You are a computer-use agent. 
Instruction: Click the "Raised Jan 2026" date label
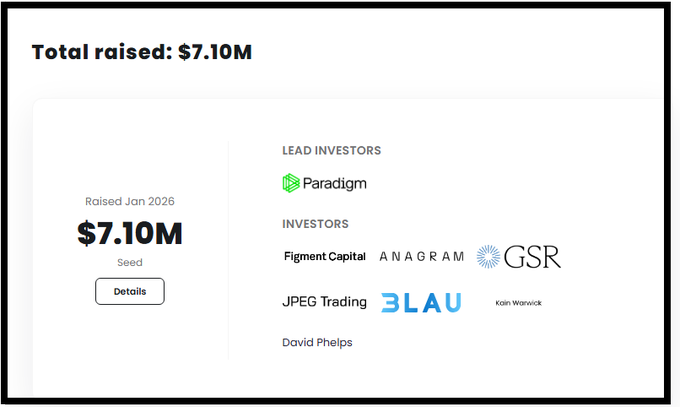coord(130,202)
